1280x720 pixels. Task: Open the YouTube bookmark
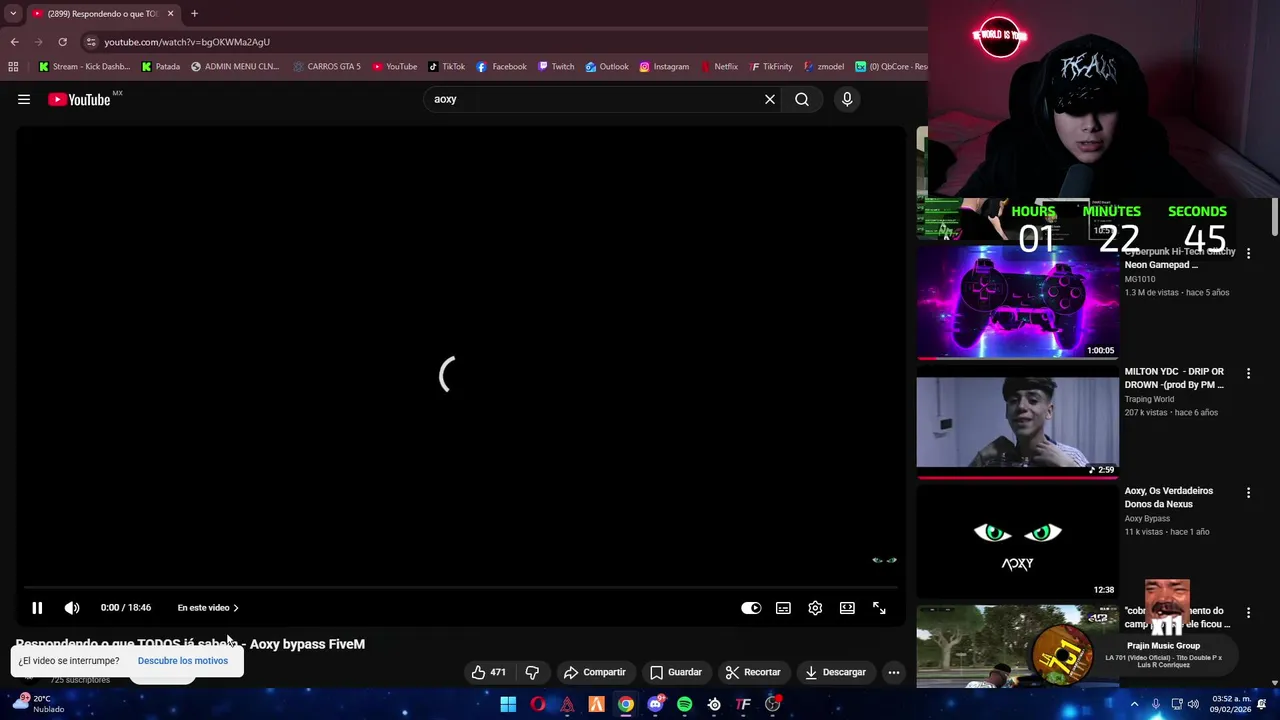click(395, 67)
